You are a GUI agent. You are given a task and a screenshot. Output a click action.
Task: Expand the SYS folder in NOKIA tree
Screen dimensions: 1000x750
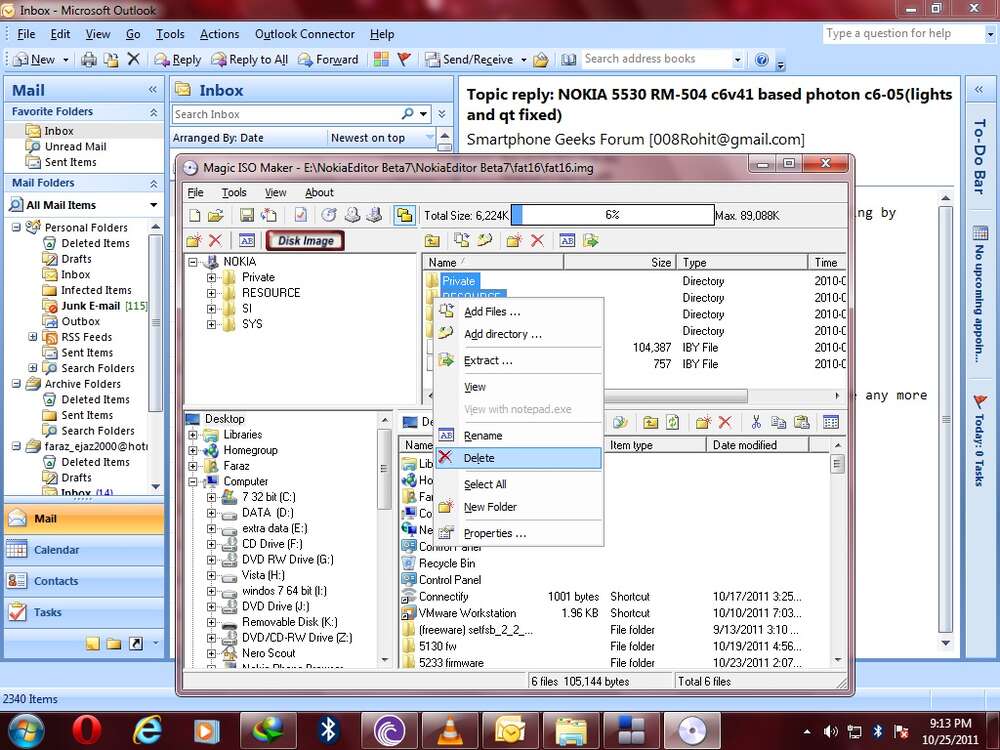point(211,324)
